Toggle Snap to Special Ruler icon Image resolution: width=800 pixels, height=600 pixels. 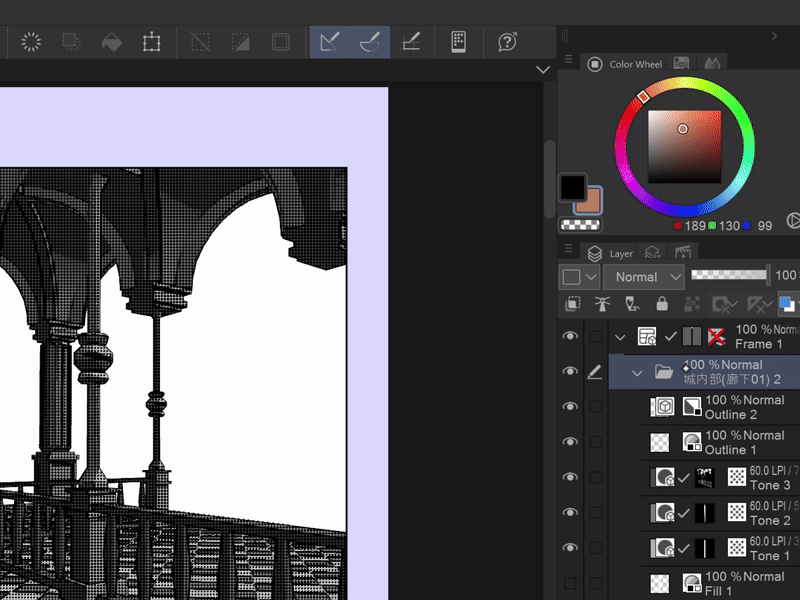coord(369,42)
